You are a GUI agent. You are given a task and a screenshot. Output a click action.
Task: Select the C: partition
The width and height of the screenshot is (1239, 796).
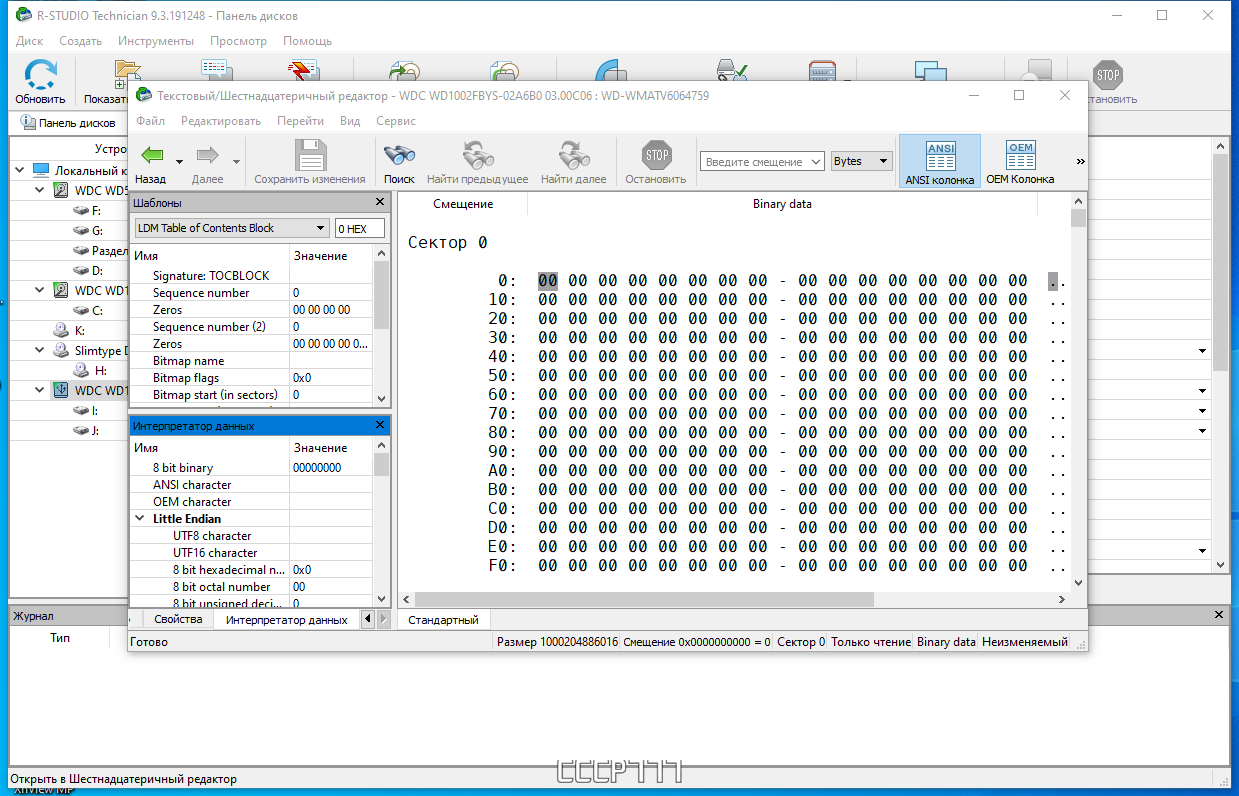tap(96, 310)
